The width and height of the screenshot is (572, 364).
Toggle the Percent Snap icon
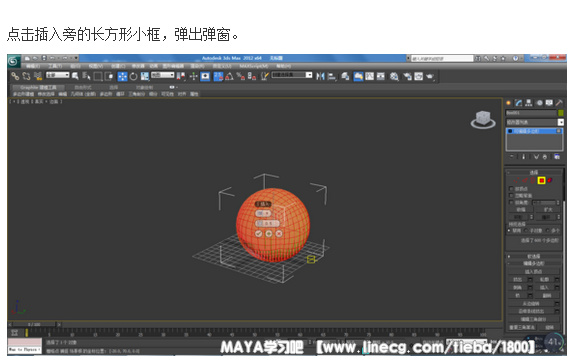240,76
